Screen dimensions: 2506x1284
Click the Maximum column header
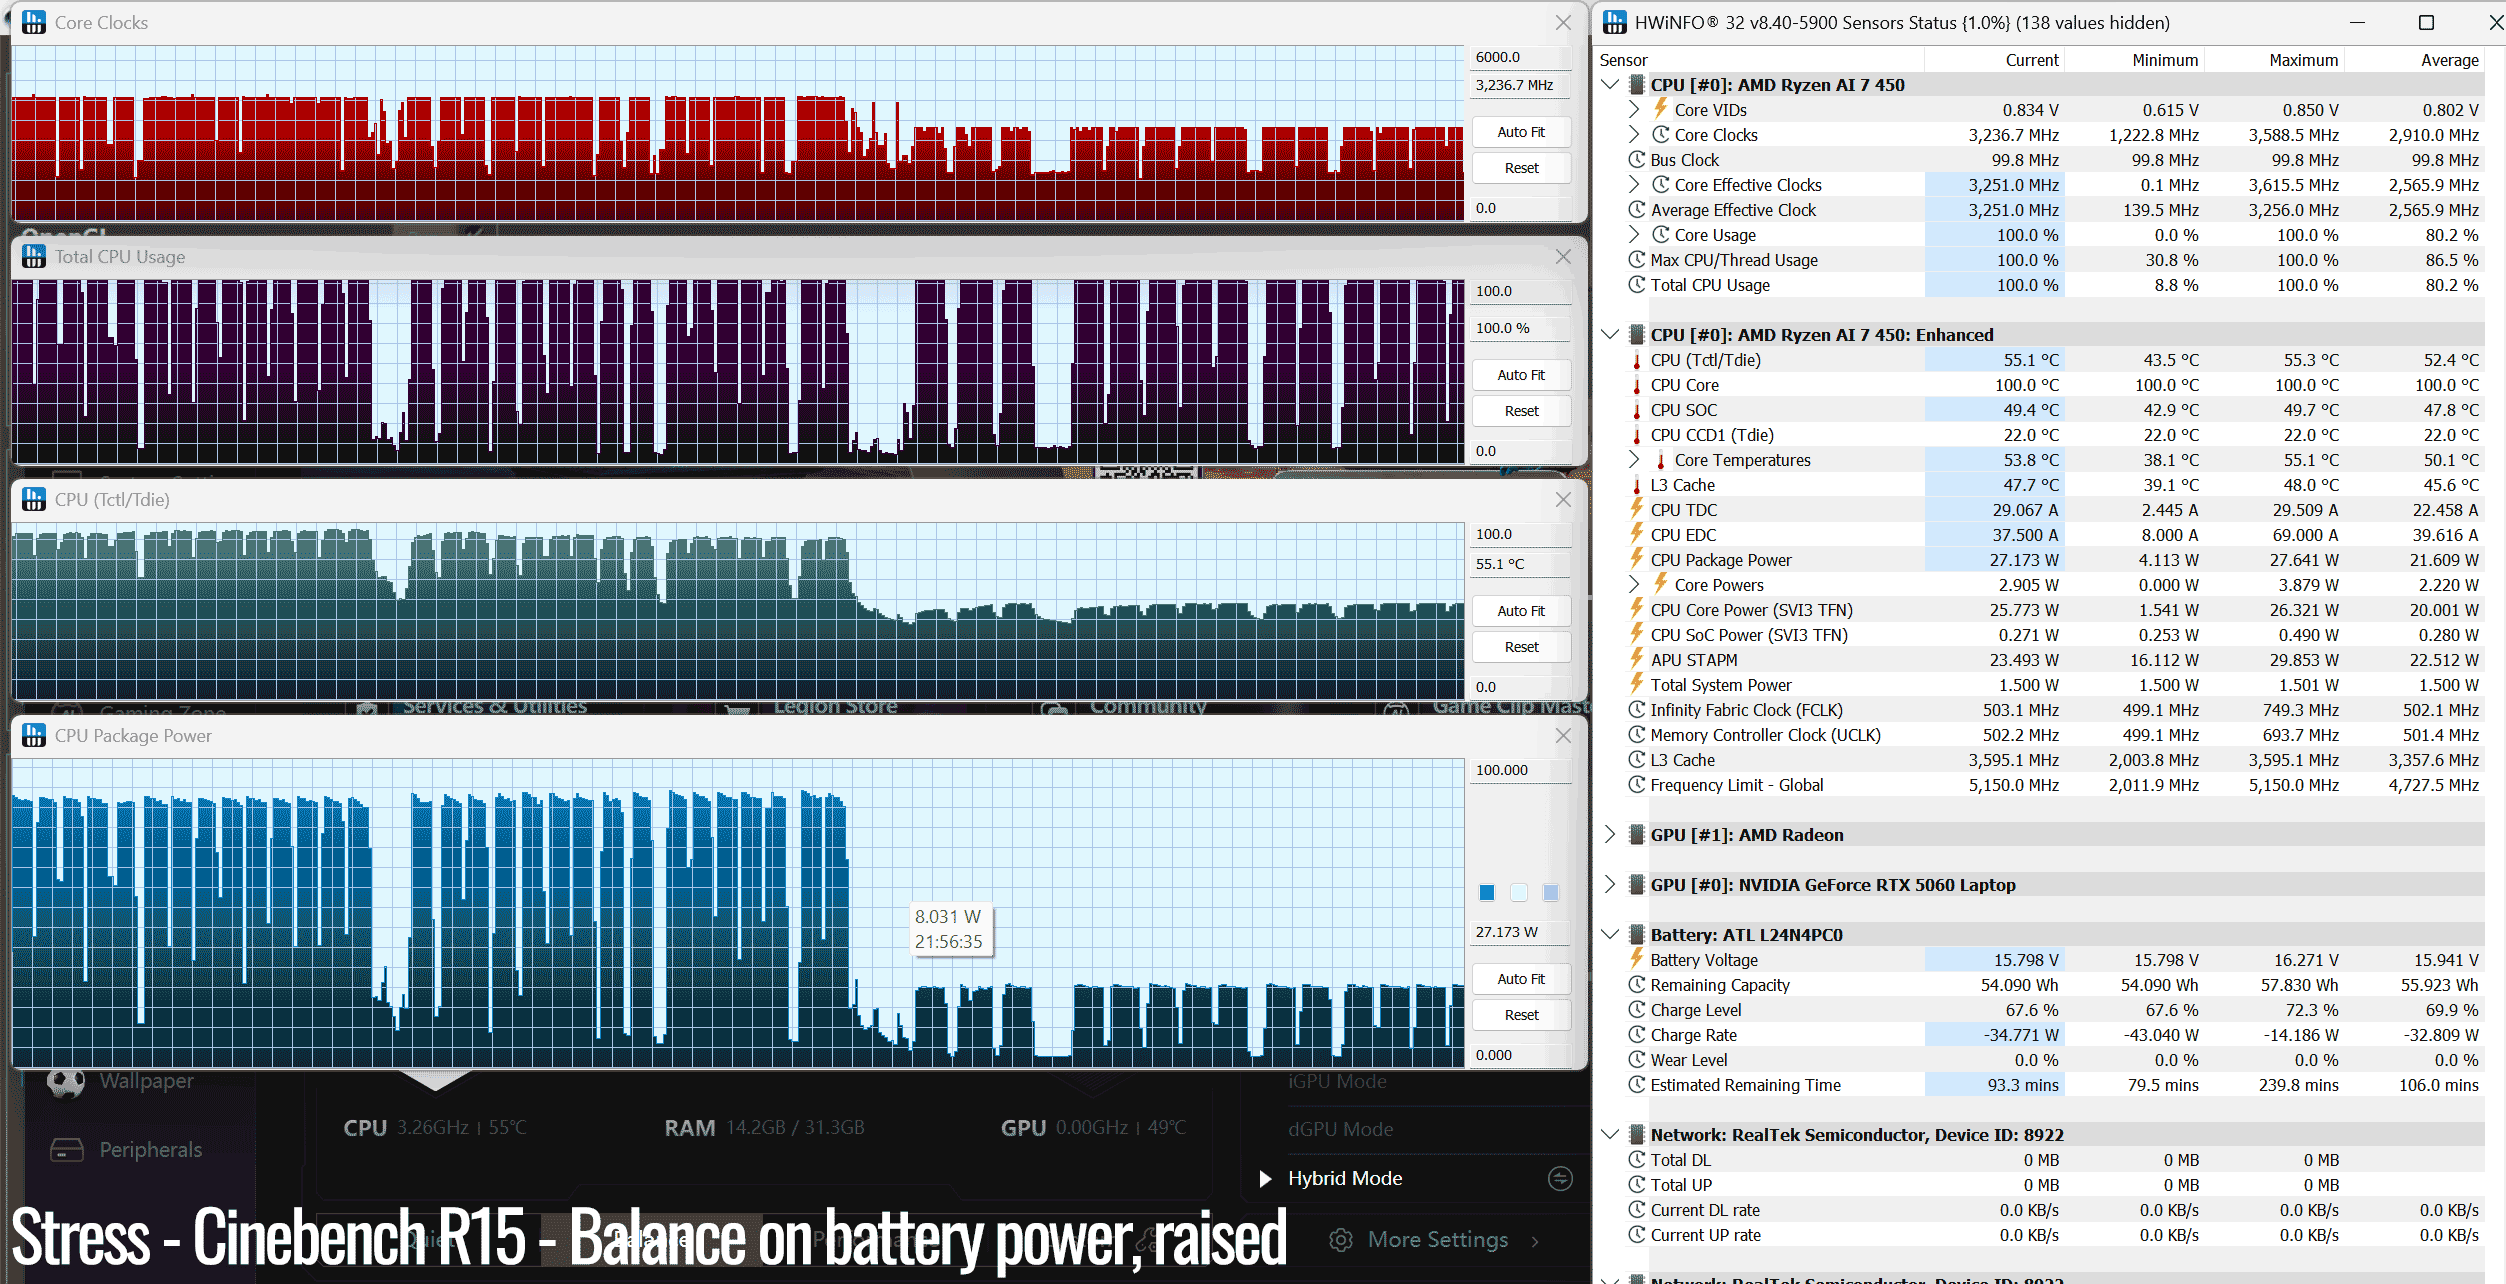(x=2303, y=60)
